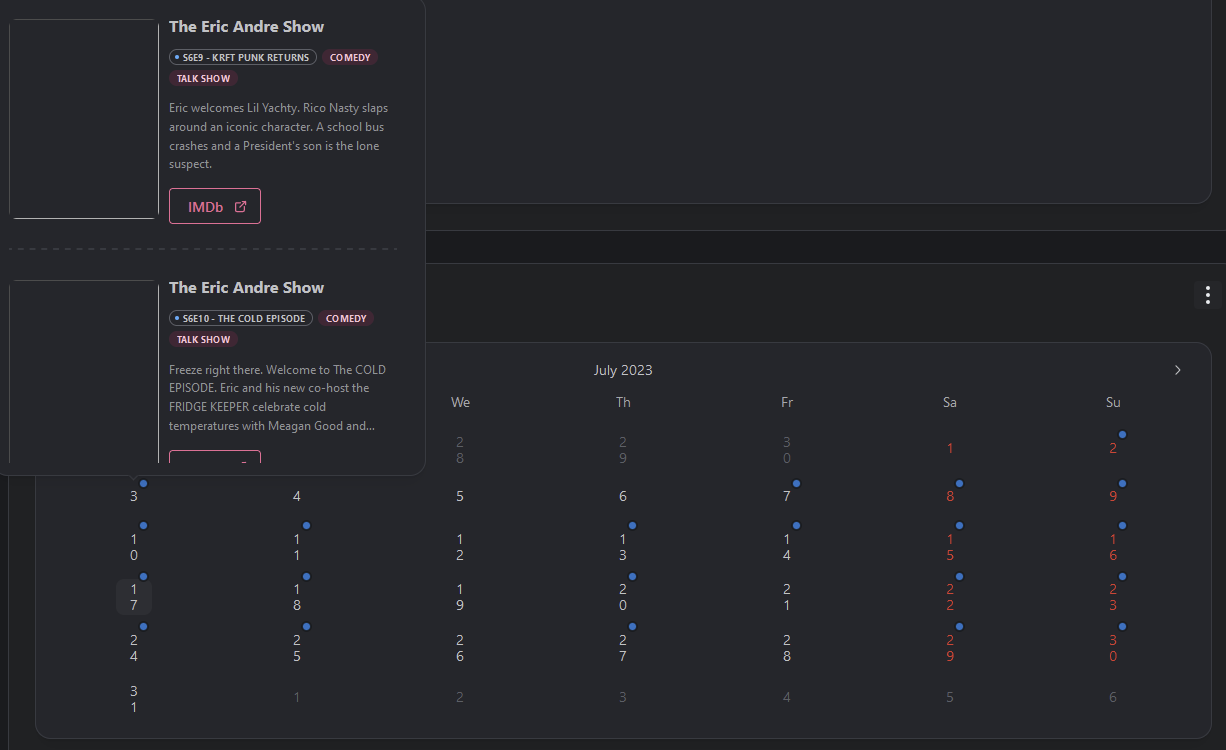Select Saturday July 8 on the calendar

pos(950,496)
